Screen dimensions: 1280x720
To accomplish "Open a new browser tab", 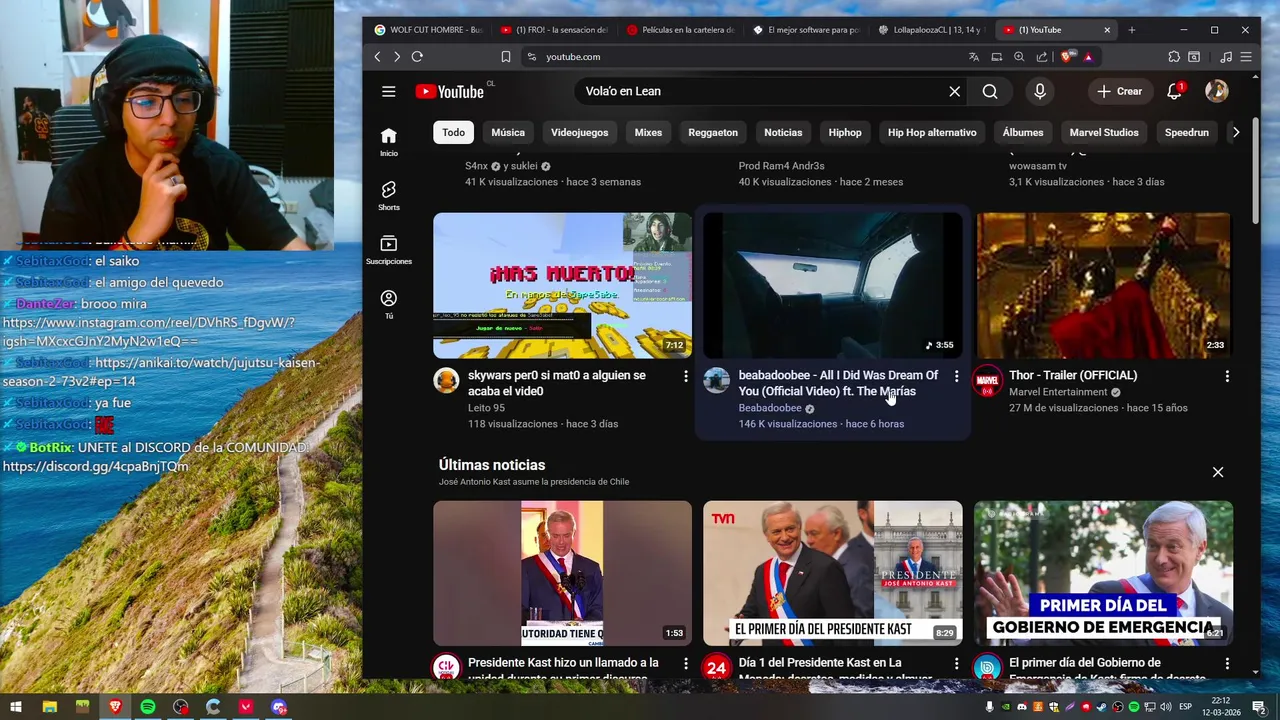I will [x=1131, y=30].
